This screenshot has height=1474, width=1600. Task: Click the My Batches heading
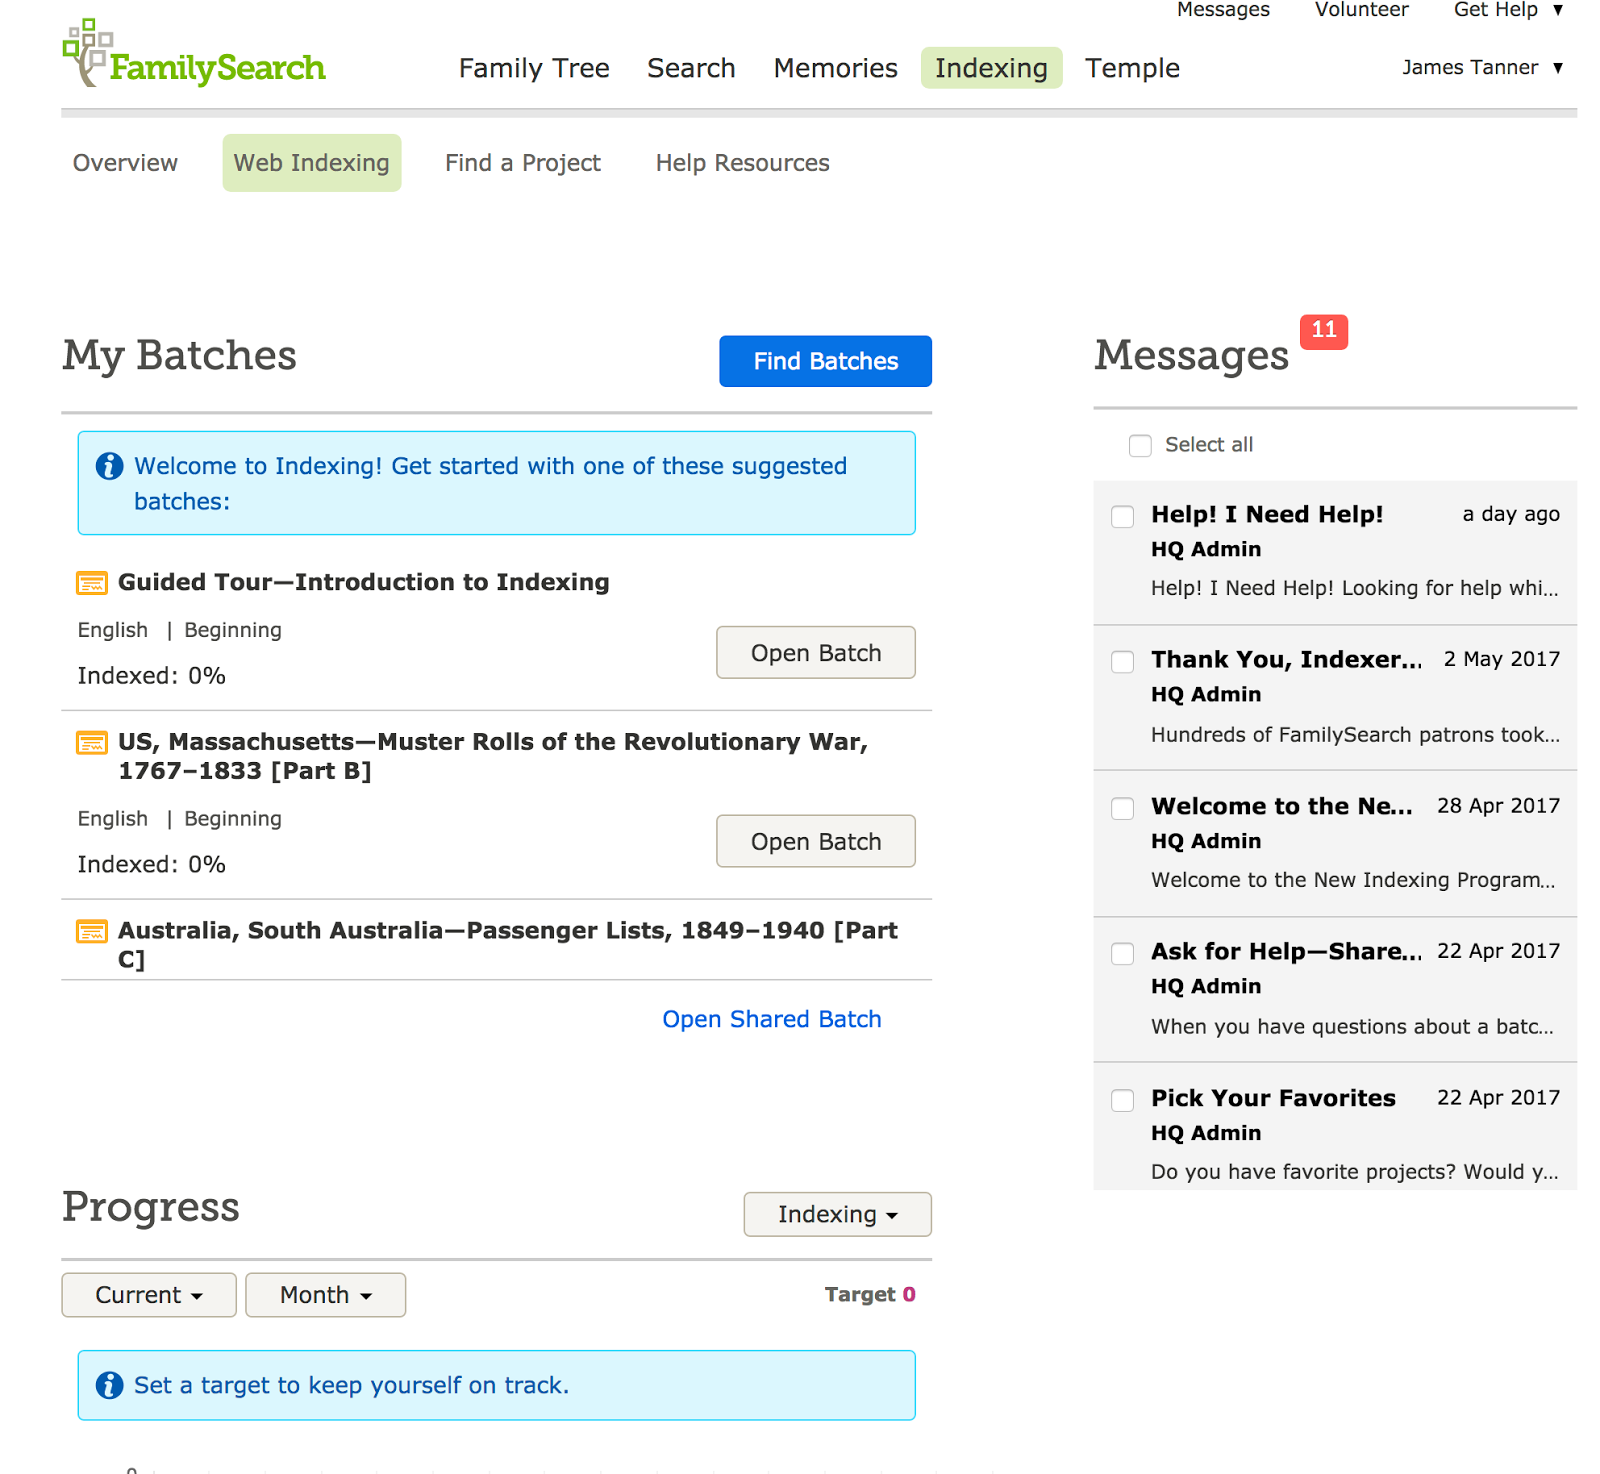point(180,356)
